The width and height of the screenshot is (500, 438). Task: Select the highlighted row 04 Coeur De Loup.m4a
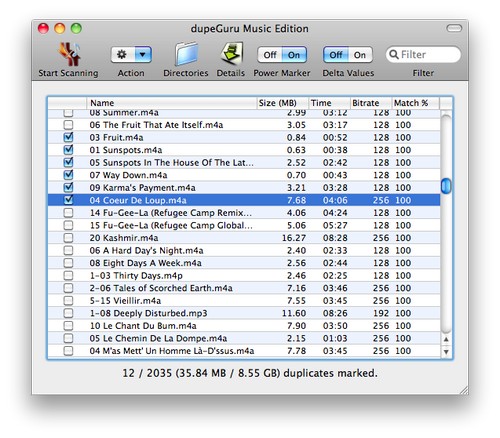(244, 200)
